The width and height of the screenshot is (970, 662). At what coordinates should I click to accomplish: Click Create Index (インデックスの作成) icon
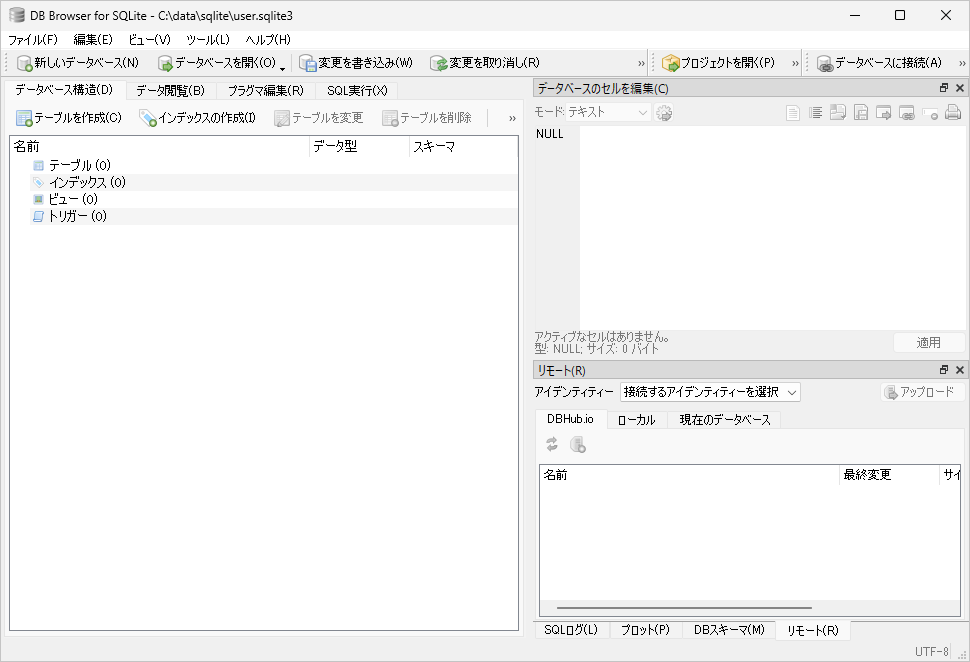(148, 118)
